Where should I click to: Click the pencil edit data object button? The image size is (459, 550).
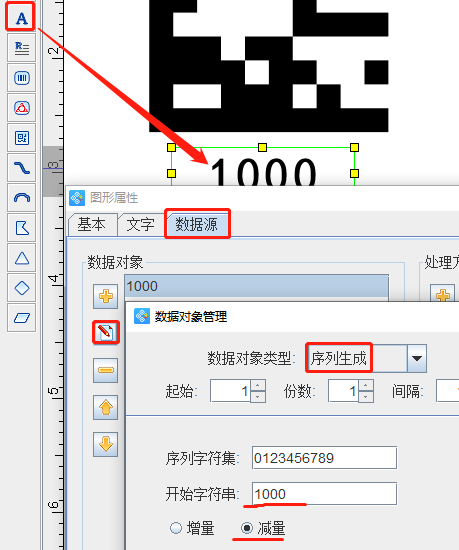tap(106, 332)
